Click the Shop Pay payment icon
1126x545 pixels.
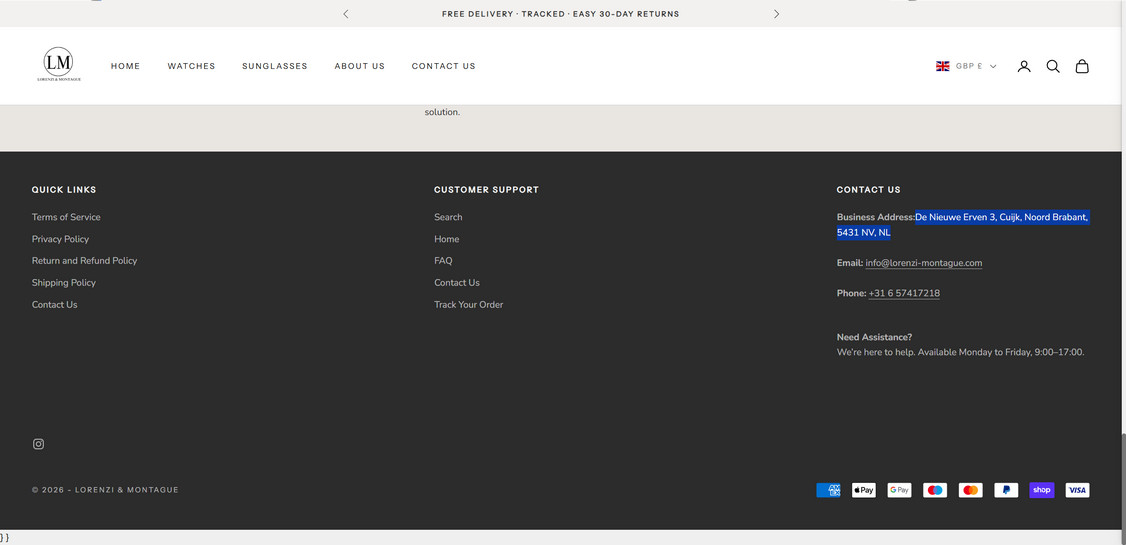1042,490
